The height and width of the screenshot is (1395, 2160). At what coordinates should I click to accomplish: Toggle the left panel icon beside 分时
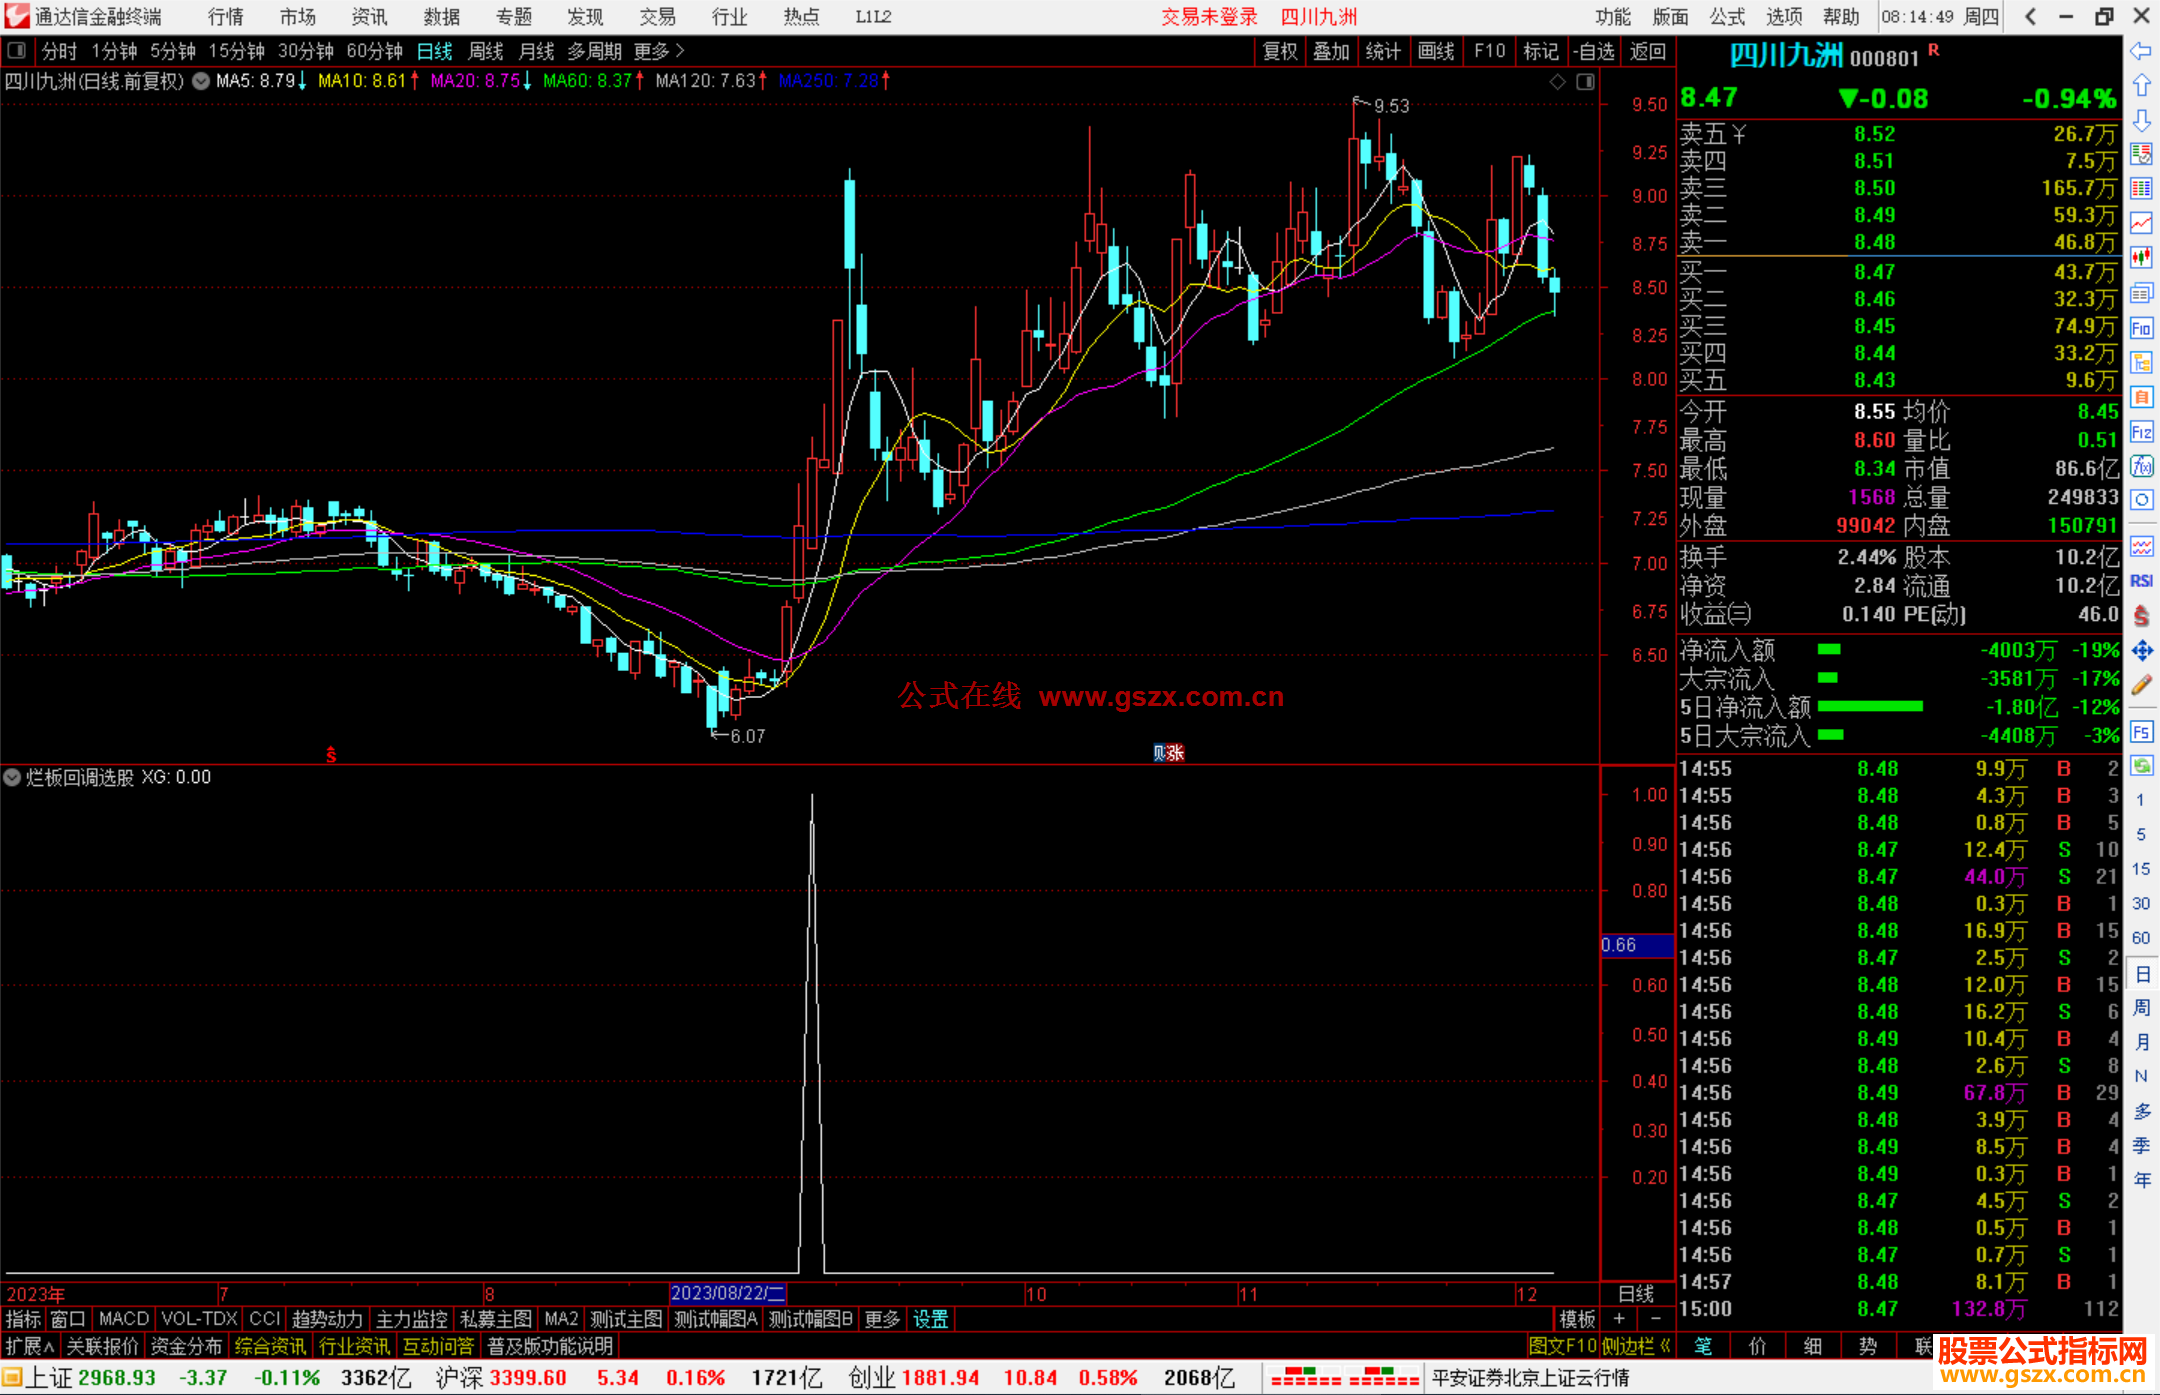click(x=17, y=51)
